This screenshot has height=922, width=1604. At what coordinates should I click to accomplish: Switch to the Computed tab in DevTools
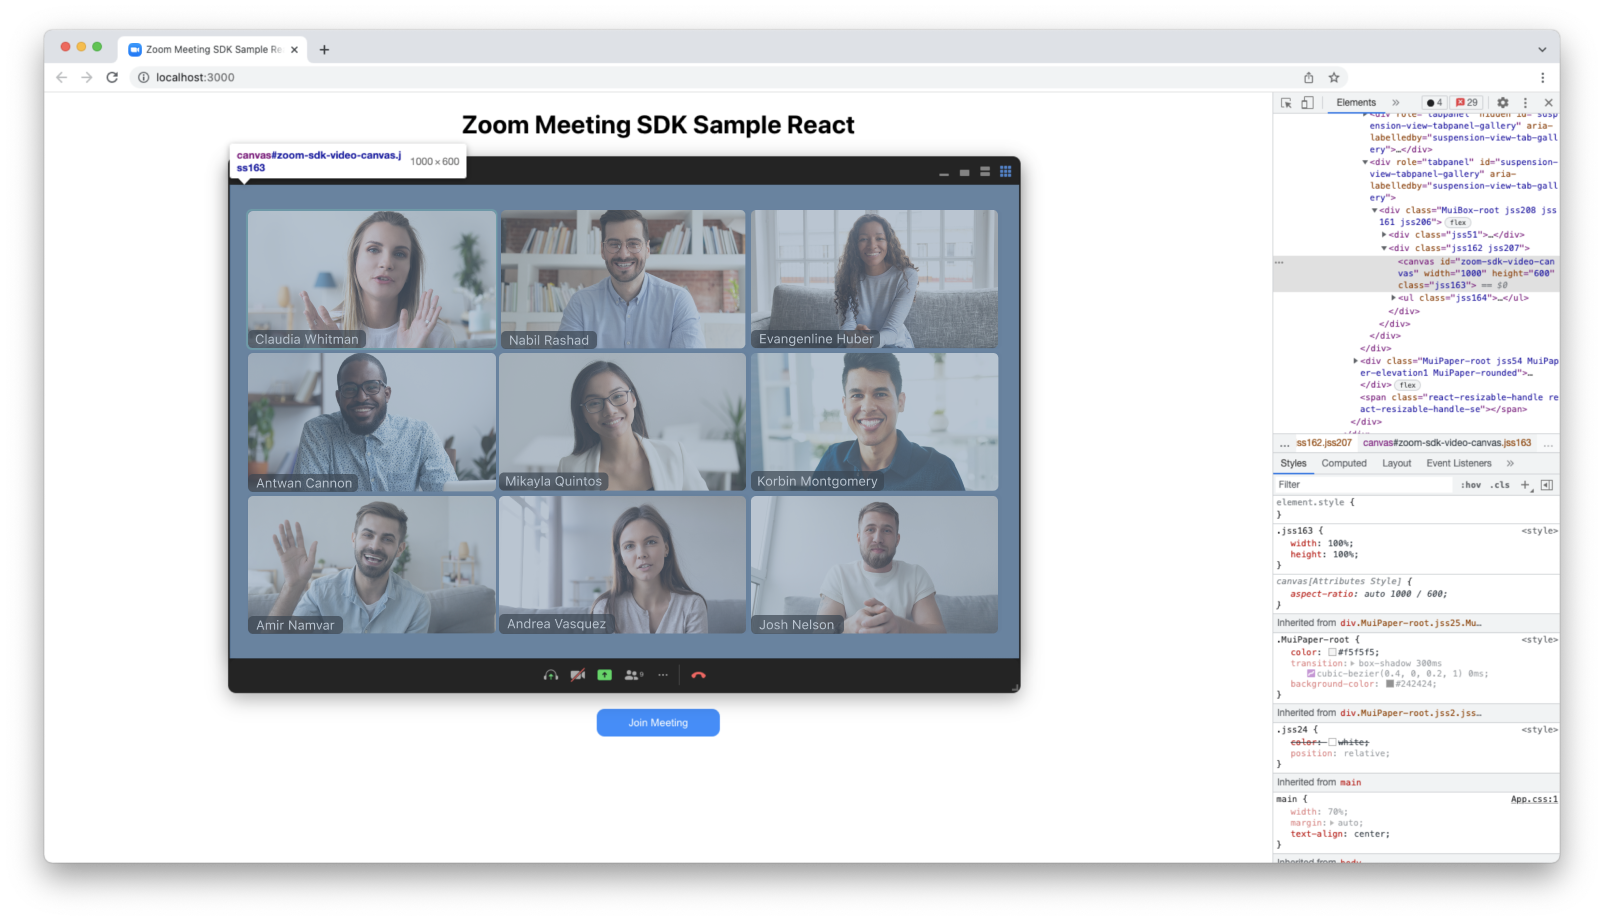(1344, 463)
